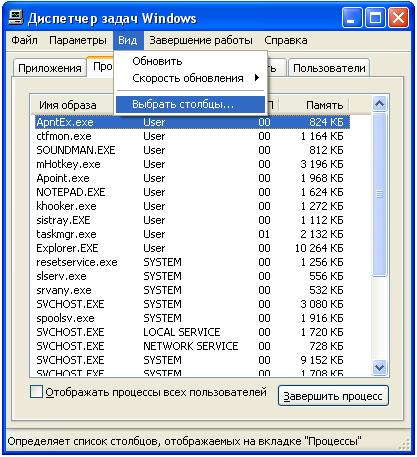This screenshot has width=417, height=457.
Task: Click the Task Manager title bar icon
Action: point(15,17)
